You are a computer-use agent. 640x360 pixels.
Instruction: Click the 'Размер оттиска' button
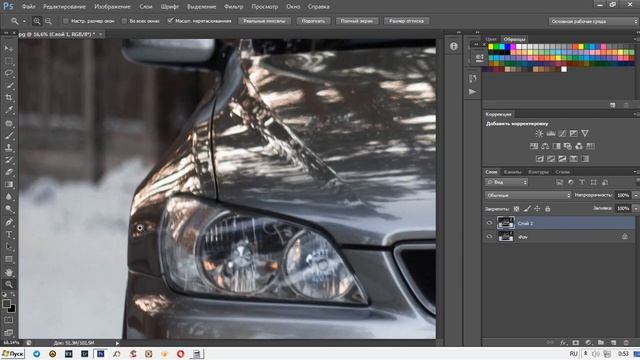pyautogui.click(x=406, y=21)
